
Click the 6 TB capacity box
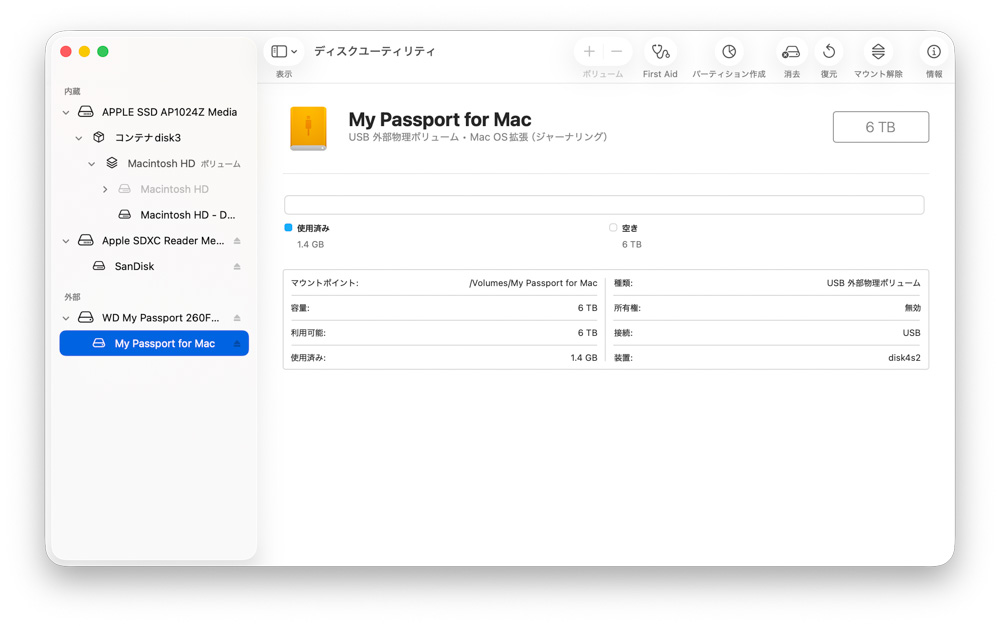pyautogui.click(x=880, y=127)
